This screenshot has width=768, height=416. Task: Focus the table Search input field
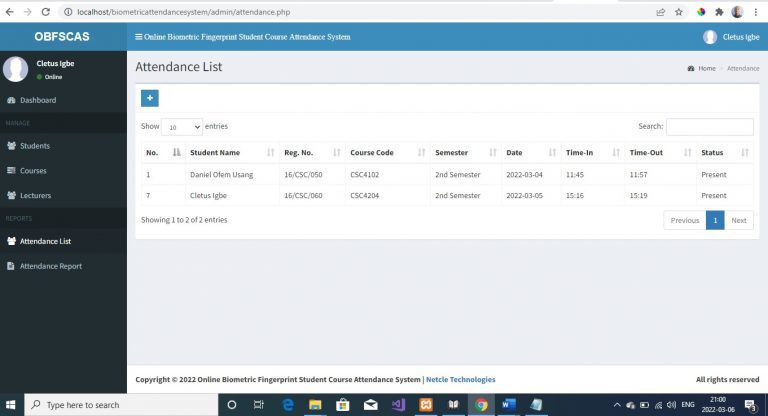tap(710, 126)
